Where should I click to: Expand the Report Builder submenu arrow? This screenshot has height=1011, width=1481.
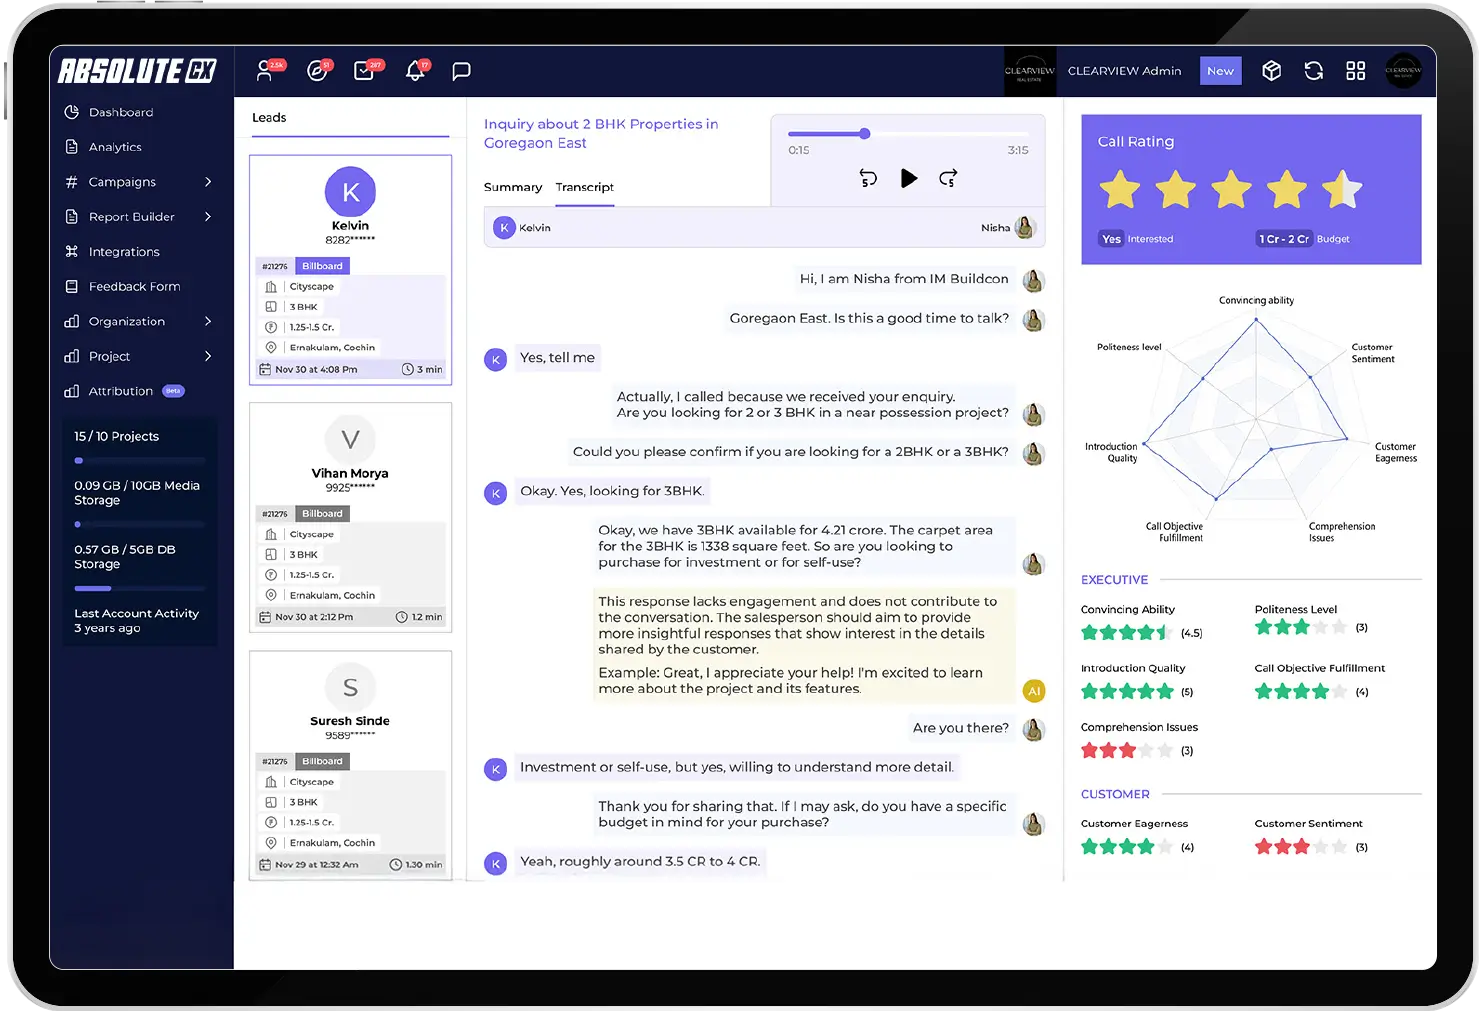208,217
